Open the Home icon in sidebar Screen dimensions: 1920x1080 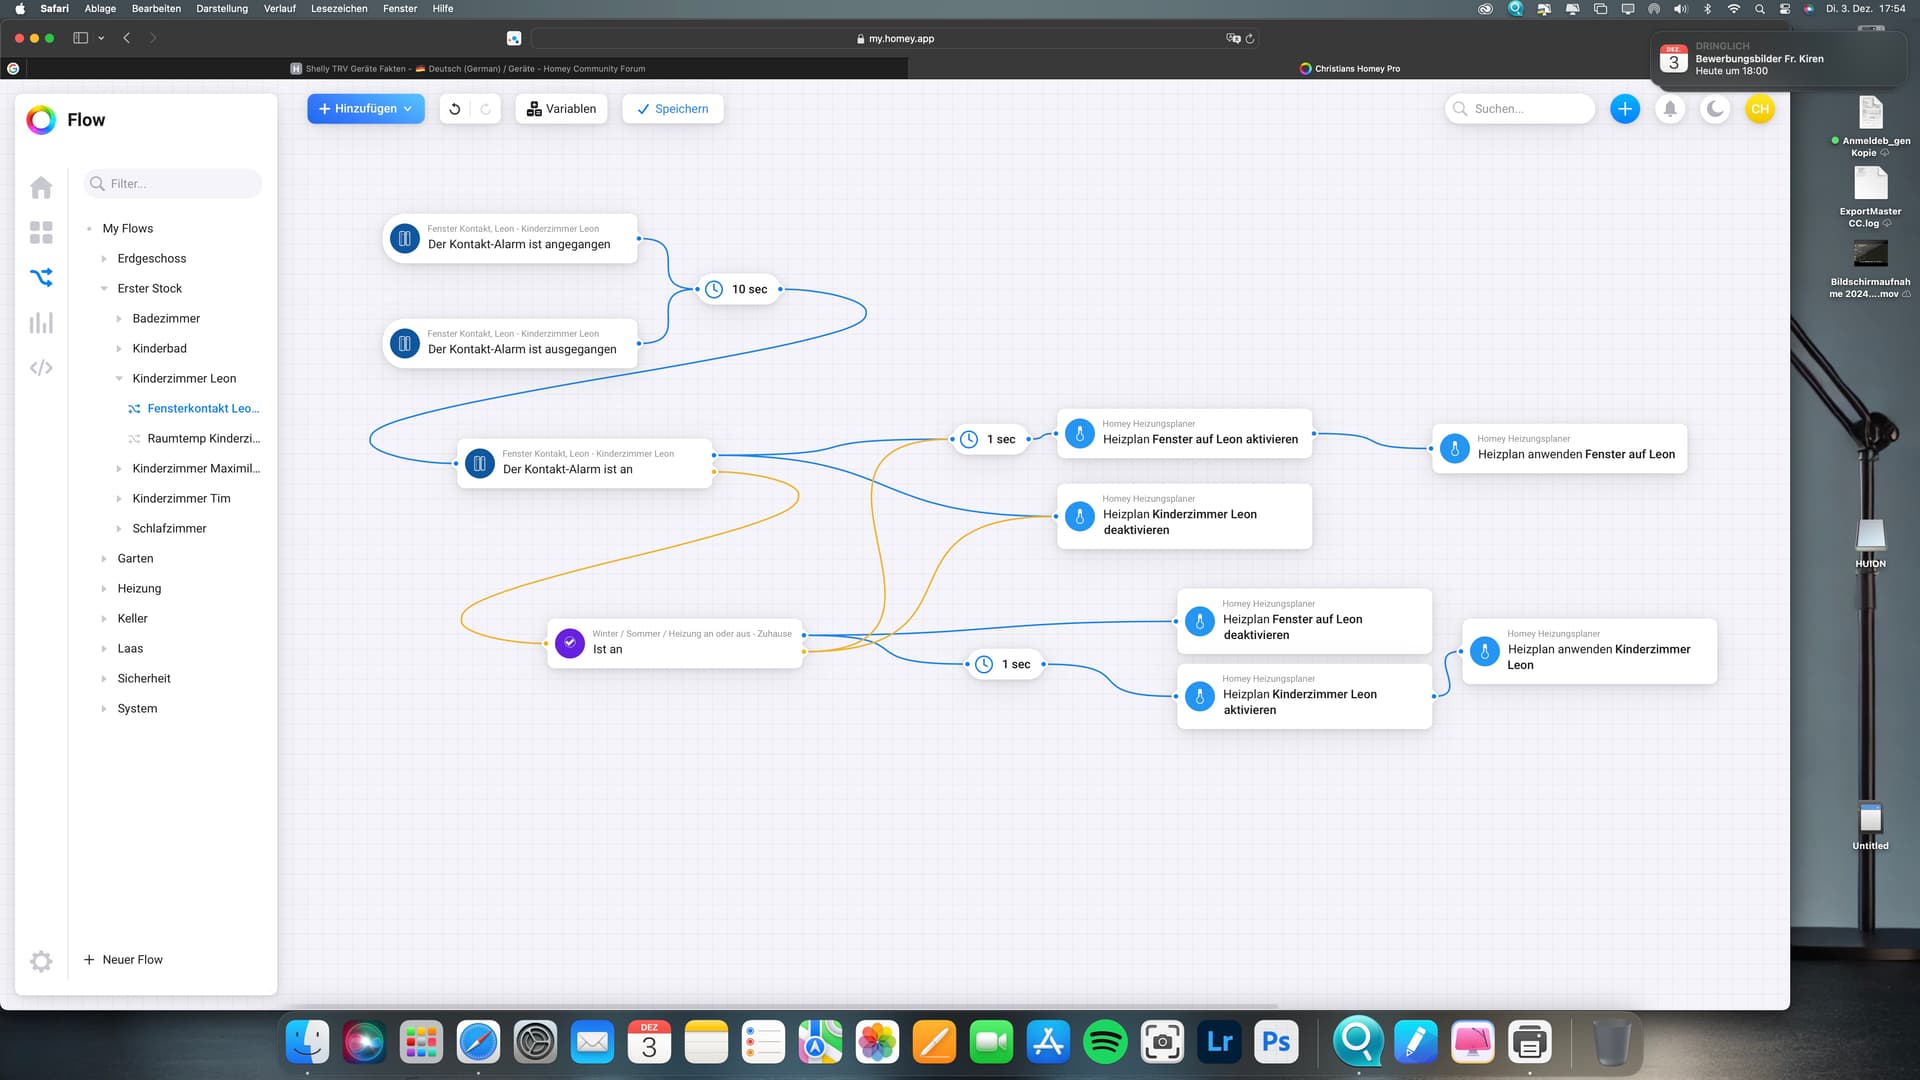click(41, 188)
